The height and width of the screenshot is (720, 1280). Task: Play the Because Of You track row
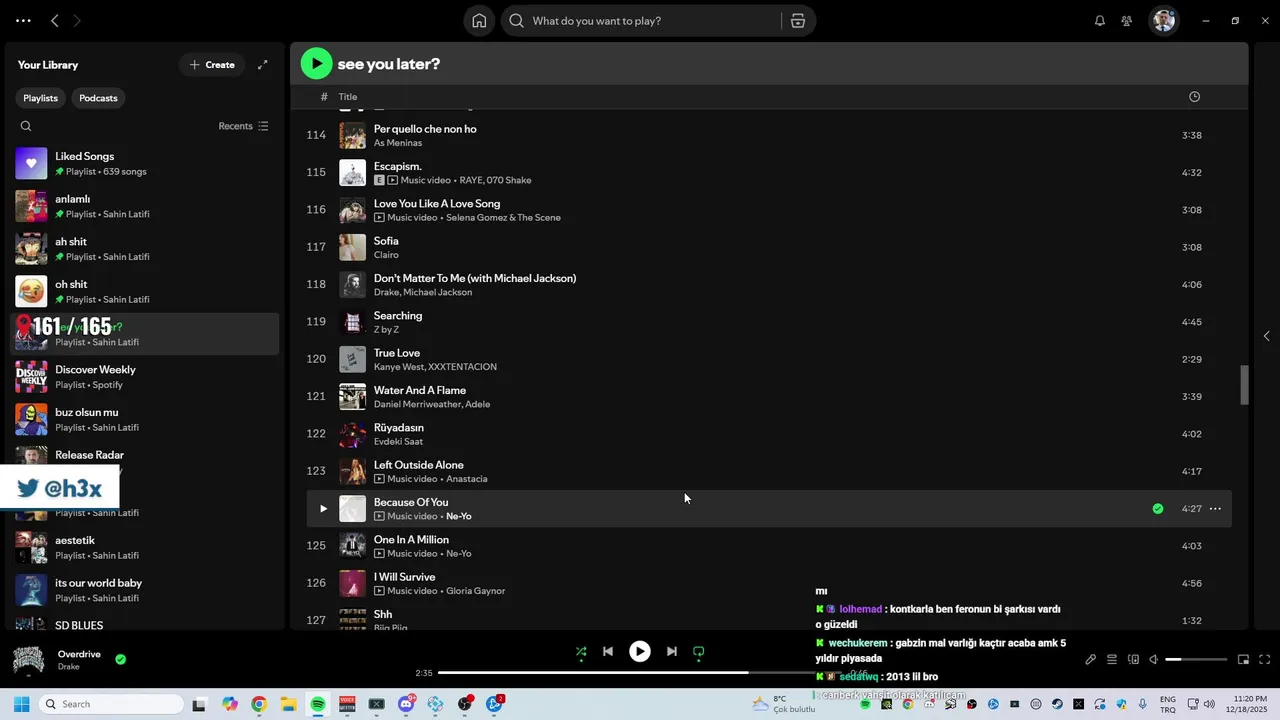pos(323,509)
